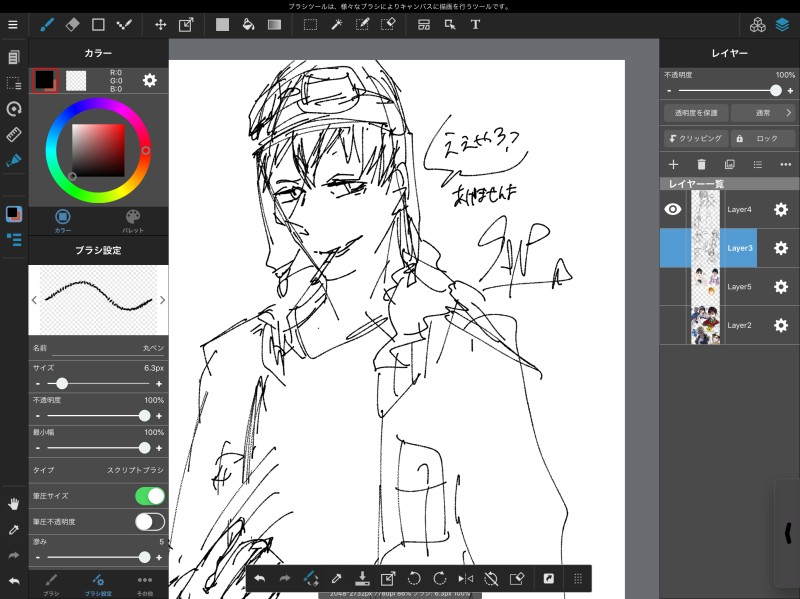Click undo arrow in left sidebar
Viewport: 800px width, 599px height.
(14, 581)
